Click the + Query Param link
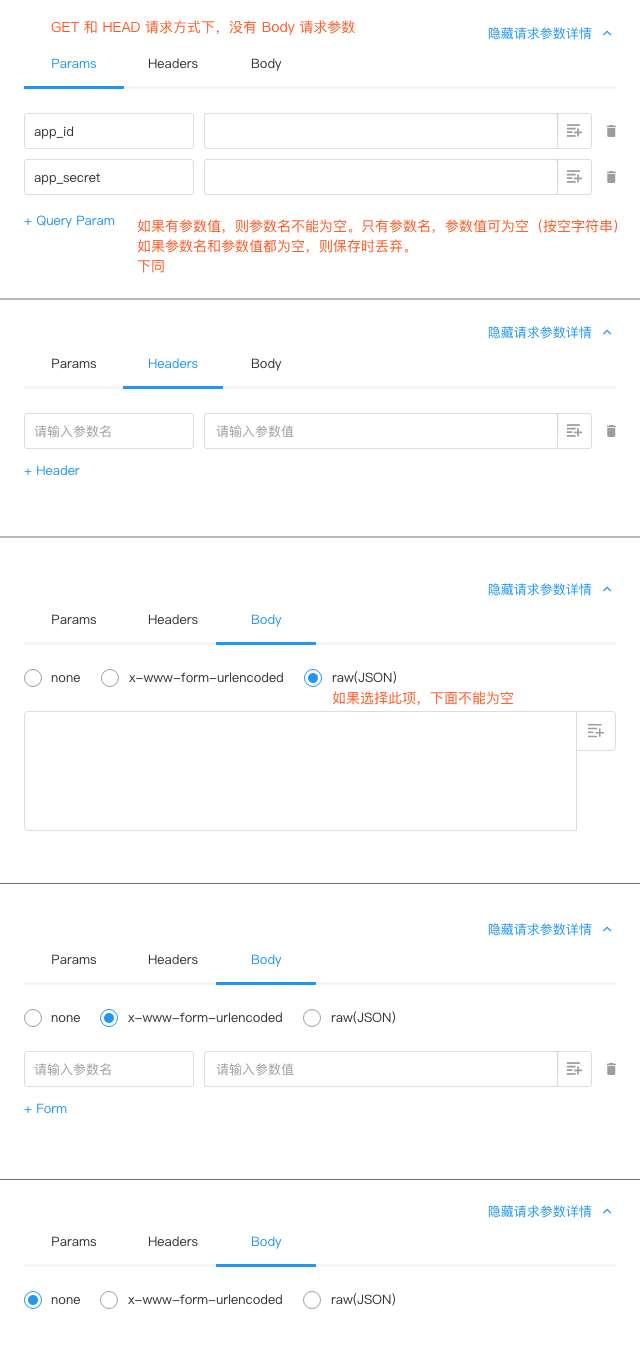This screenshot has height=1371, width=640. coord(69,221)
